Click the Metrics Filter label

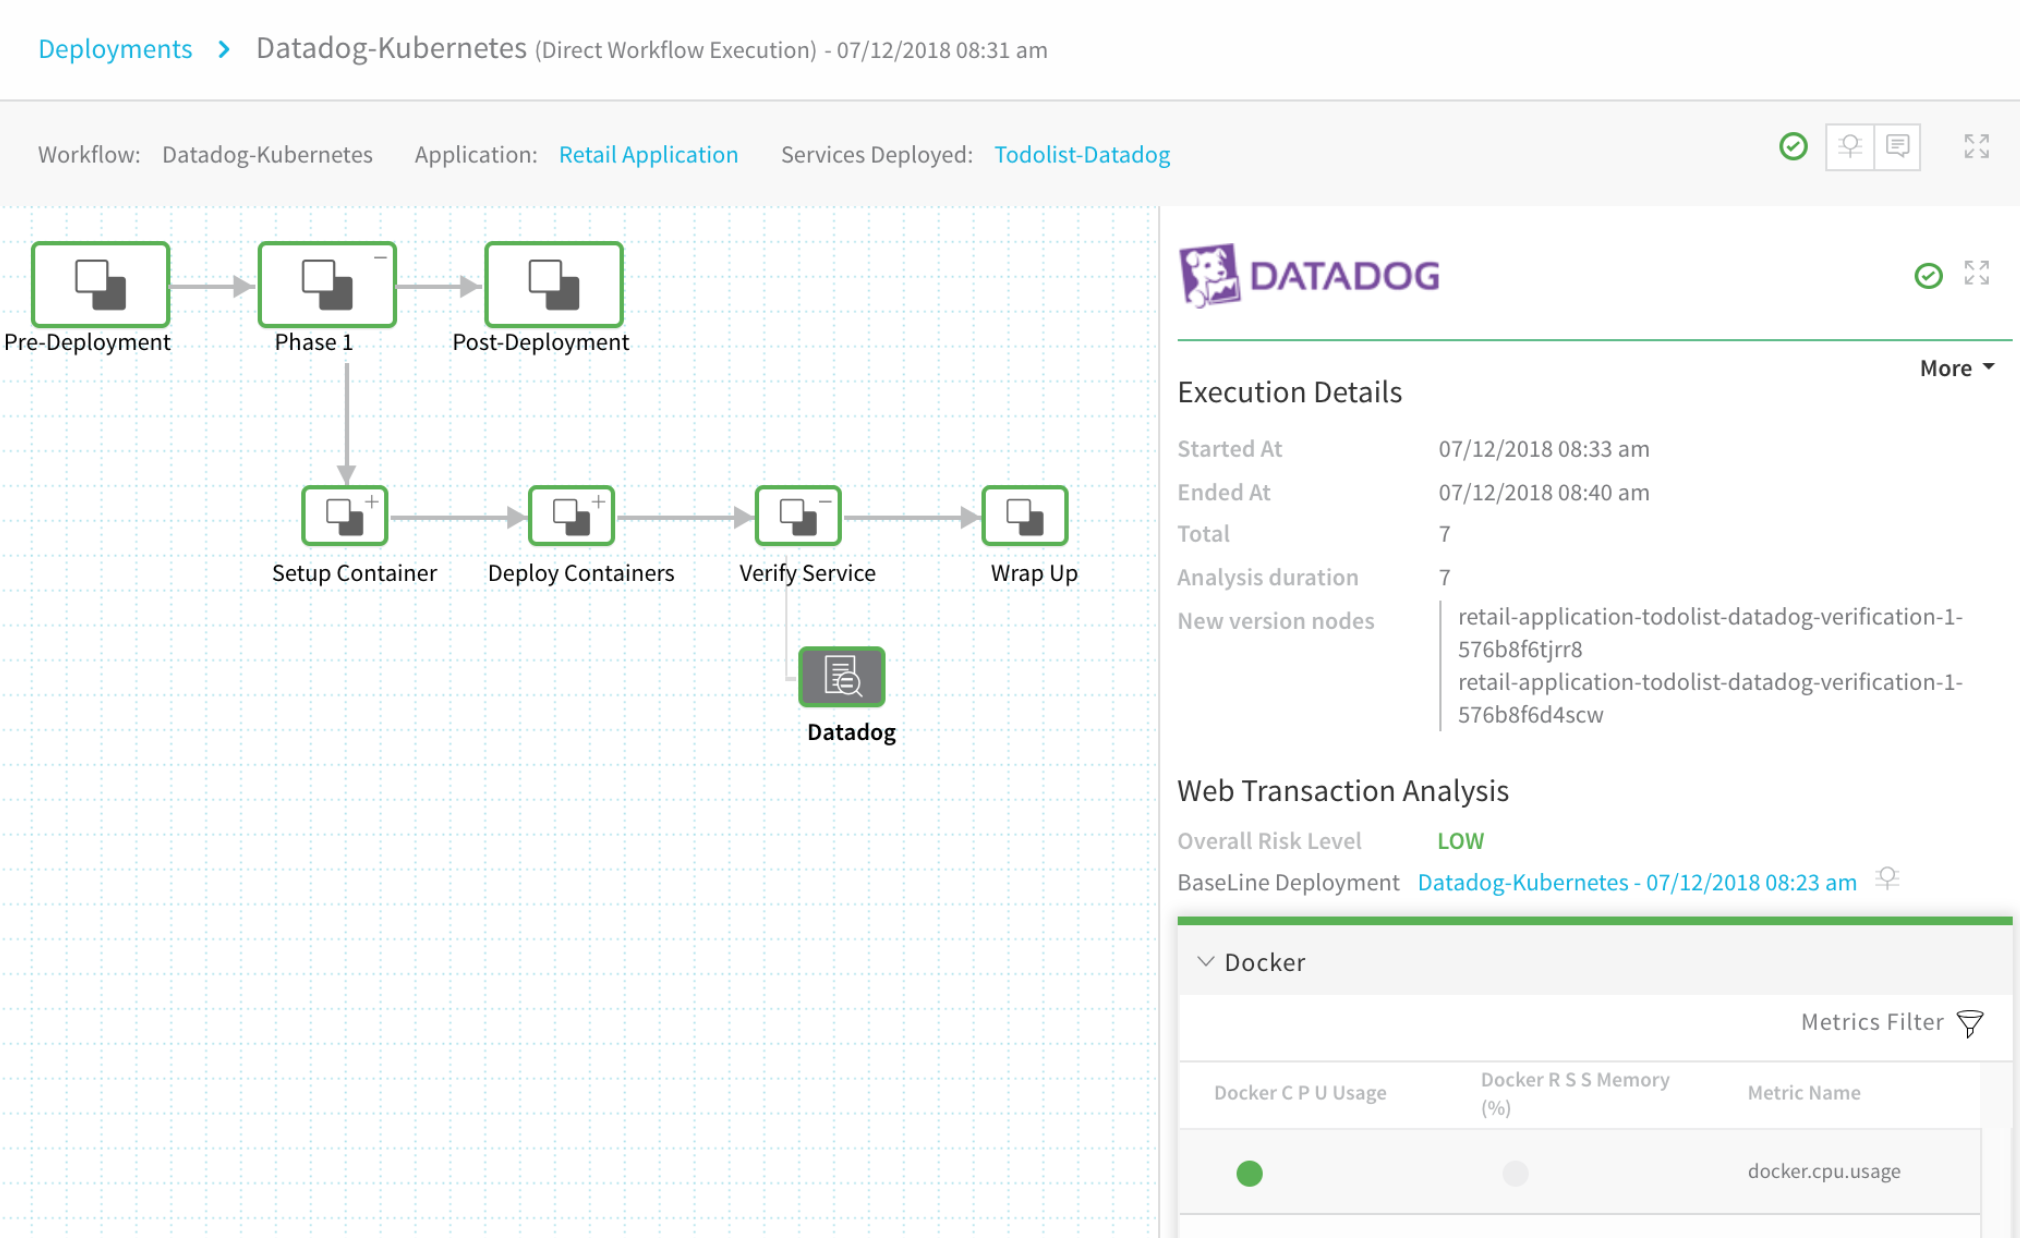[x=1872, y=1022]
